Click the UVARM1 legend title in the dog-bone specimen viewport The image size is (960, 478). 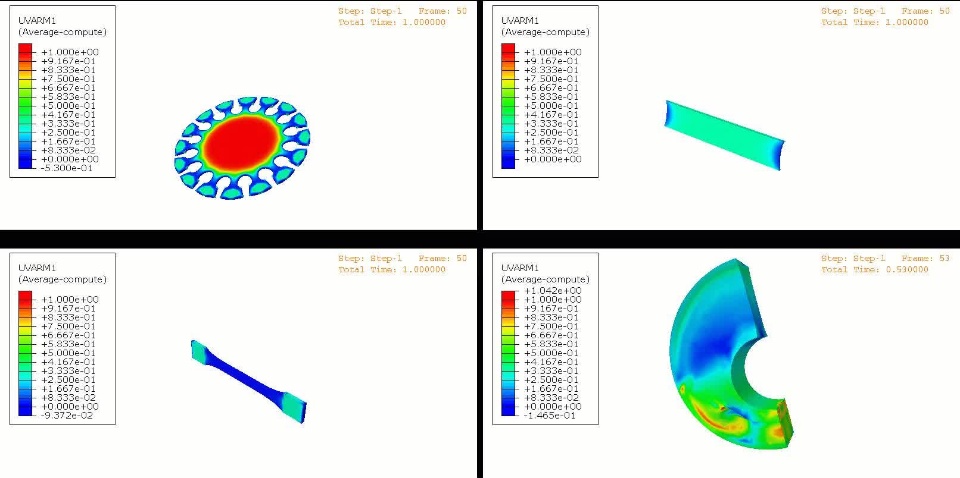pos(36,268)
